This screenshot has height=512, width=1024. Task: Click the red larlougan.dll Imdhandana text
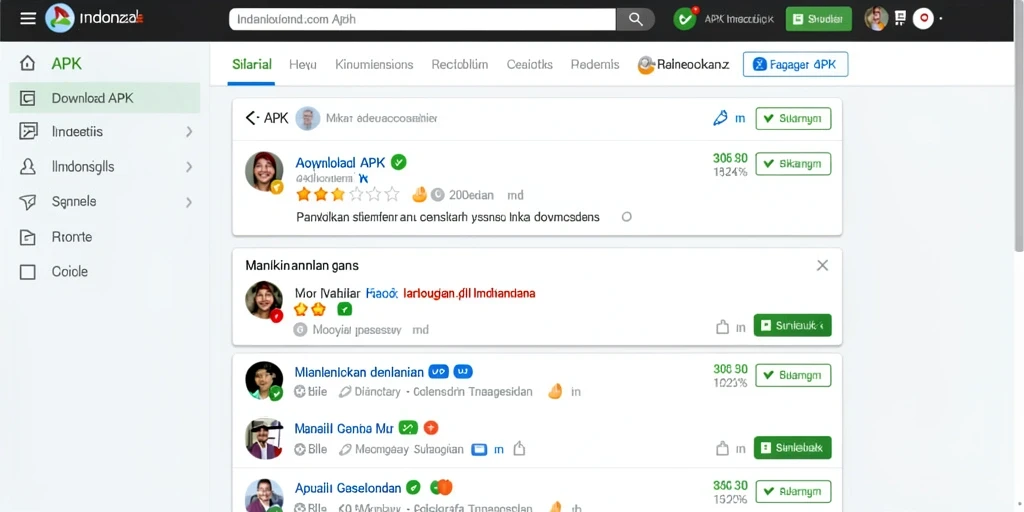[470, 293]
